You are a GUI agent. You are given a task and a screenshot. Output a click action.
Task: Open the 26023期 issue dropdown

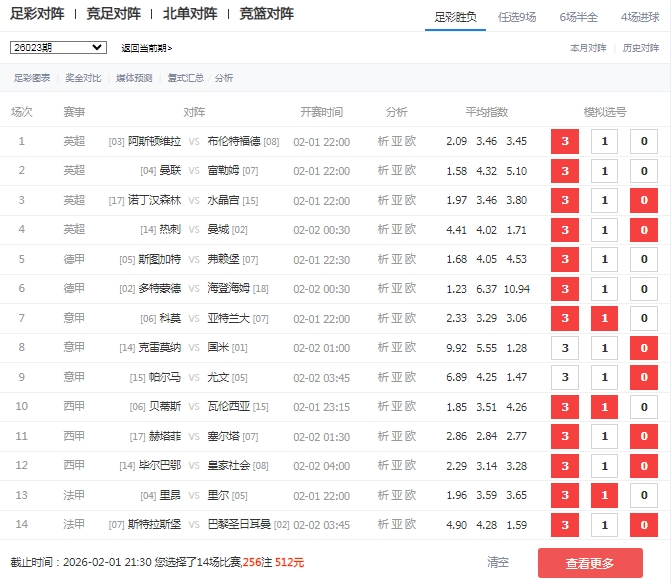click(x=58, y=47)
